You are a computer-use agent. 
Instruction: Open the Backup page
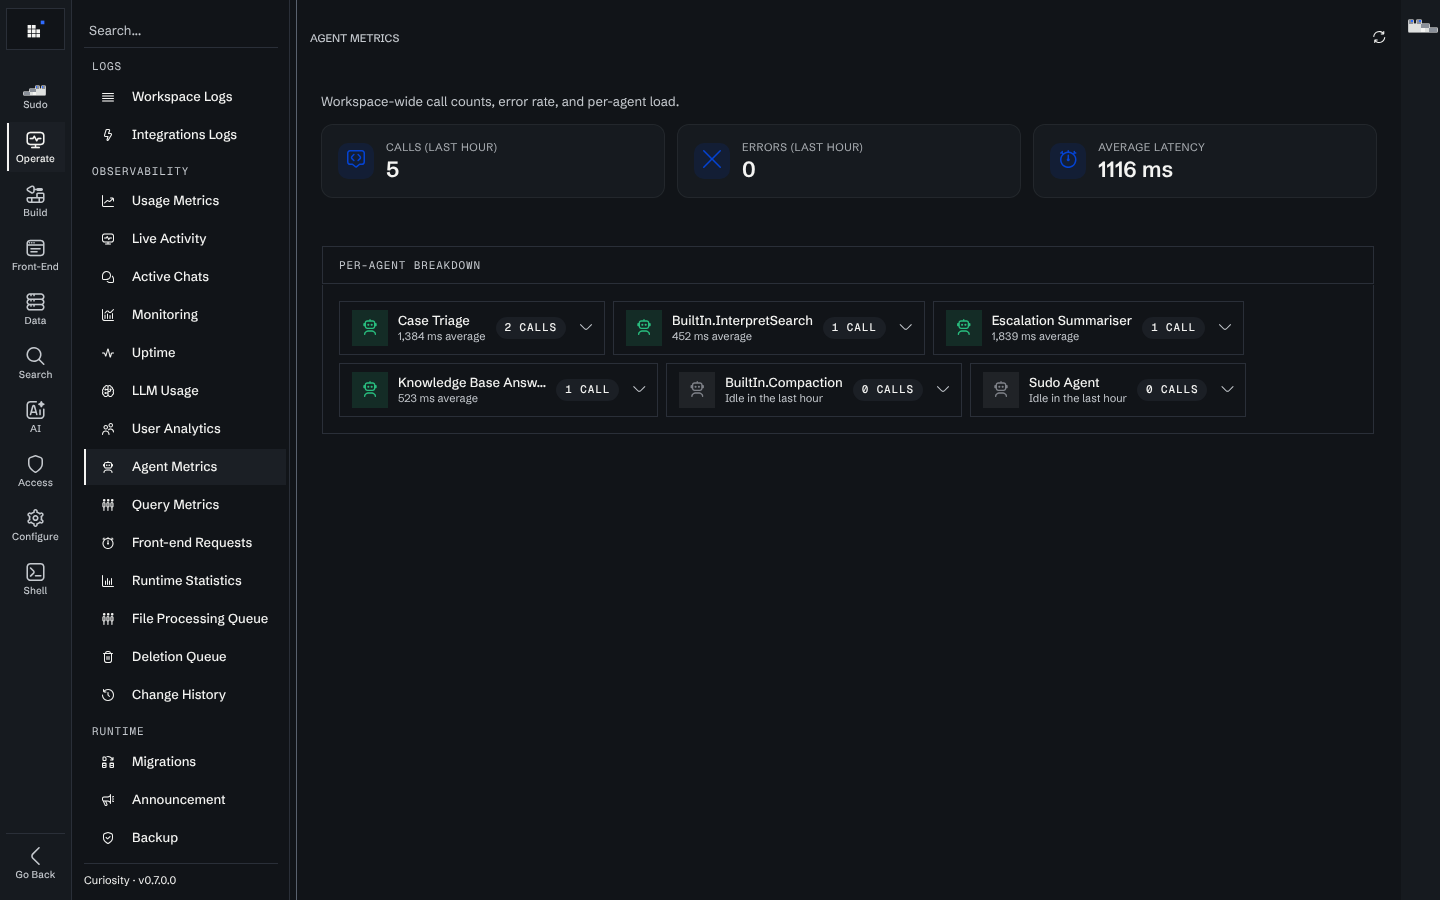pos(185,838)
